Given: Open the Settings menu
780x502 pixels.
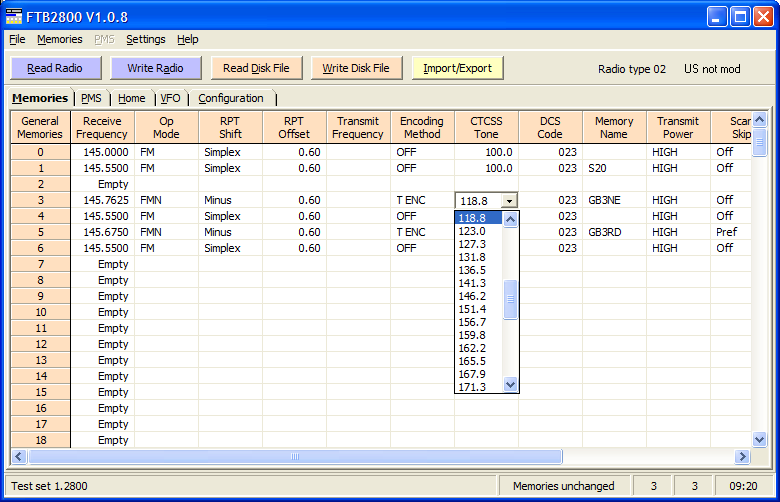Looking at the screenshot, I should tap(146, 39).
